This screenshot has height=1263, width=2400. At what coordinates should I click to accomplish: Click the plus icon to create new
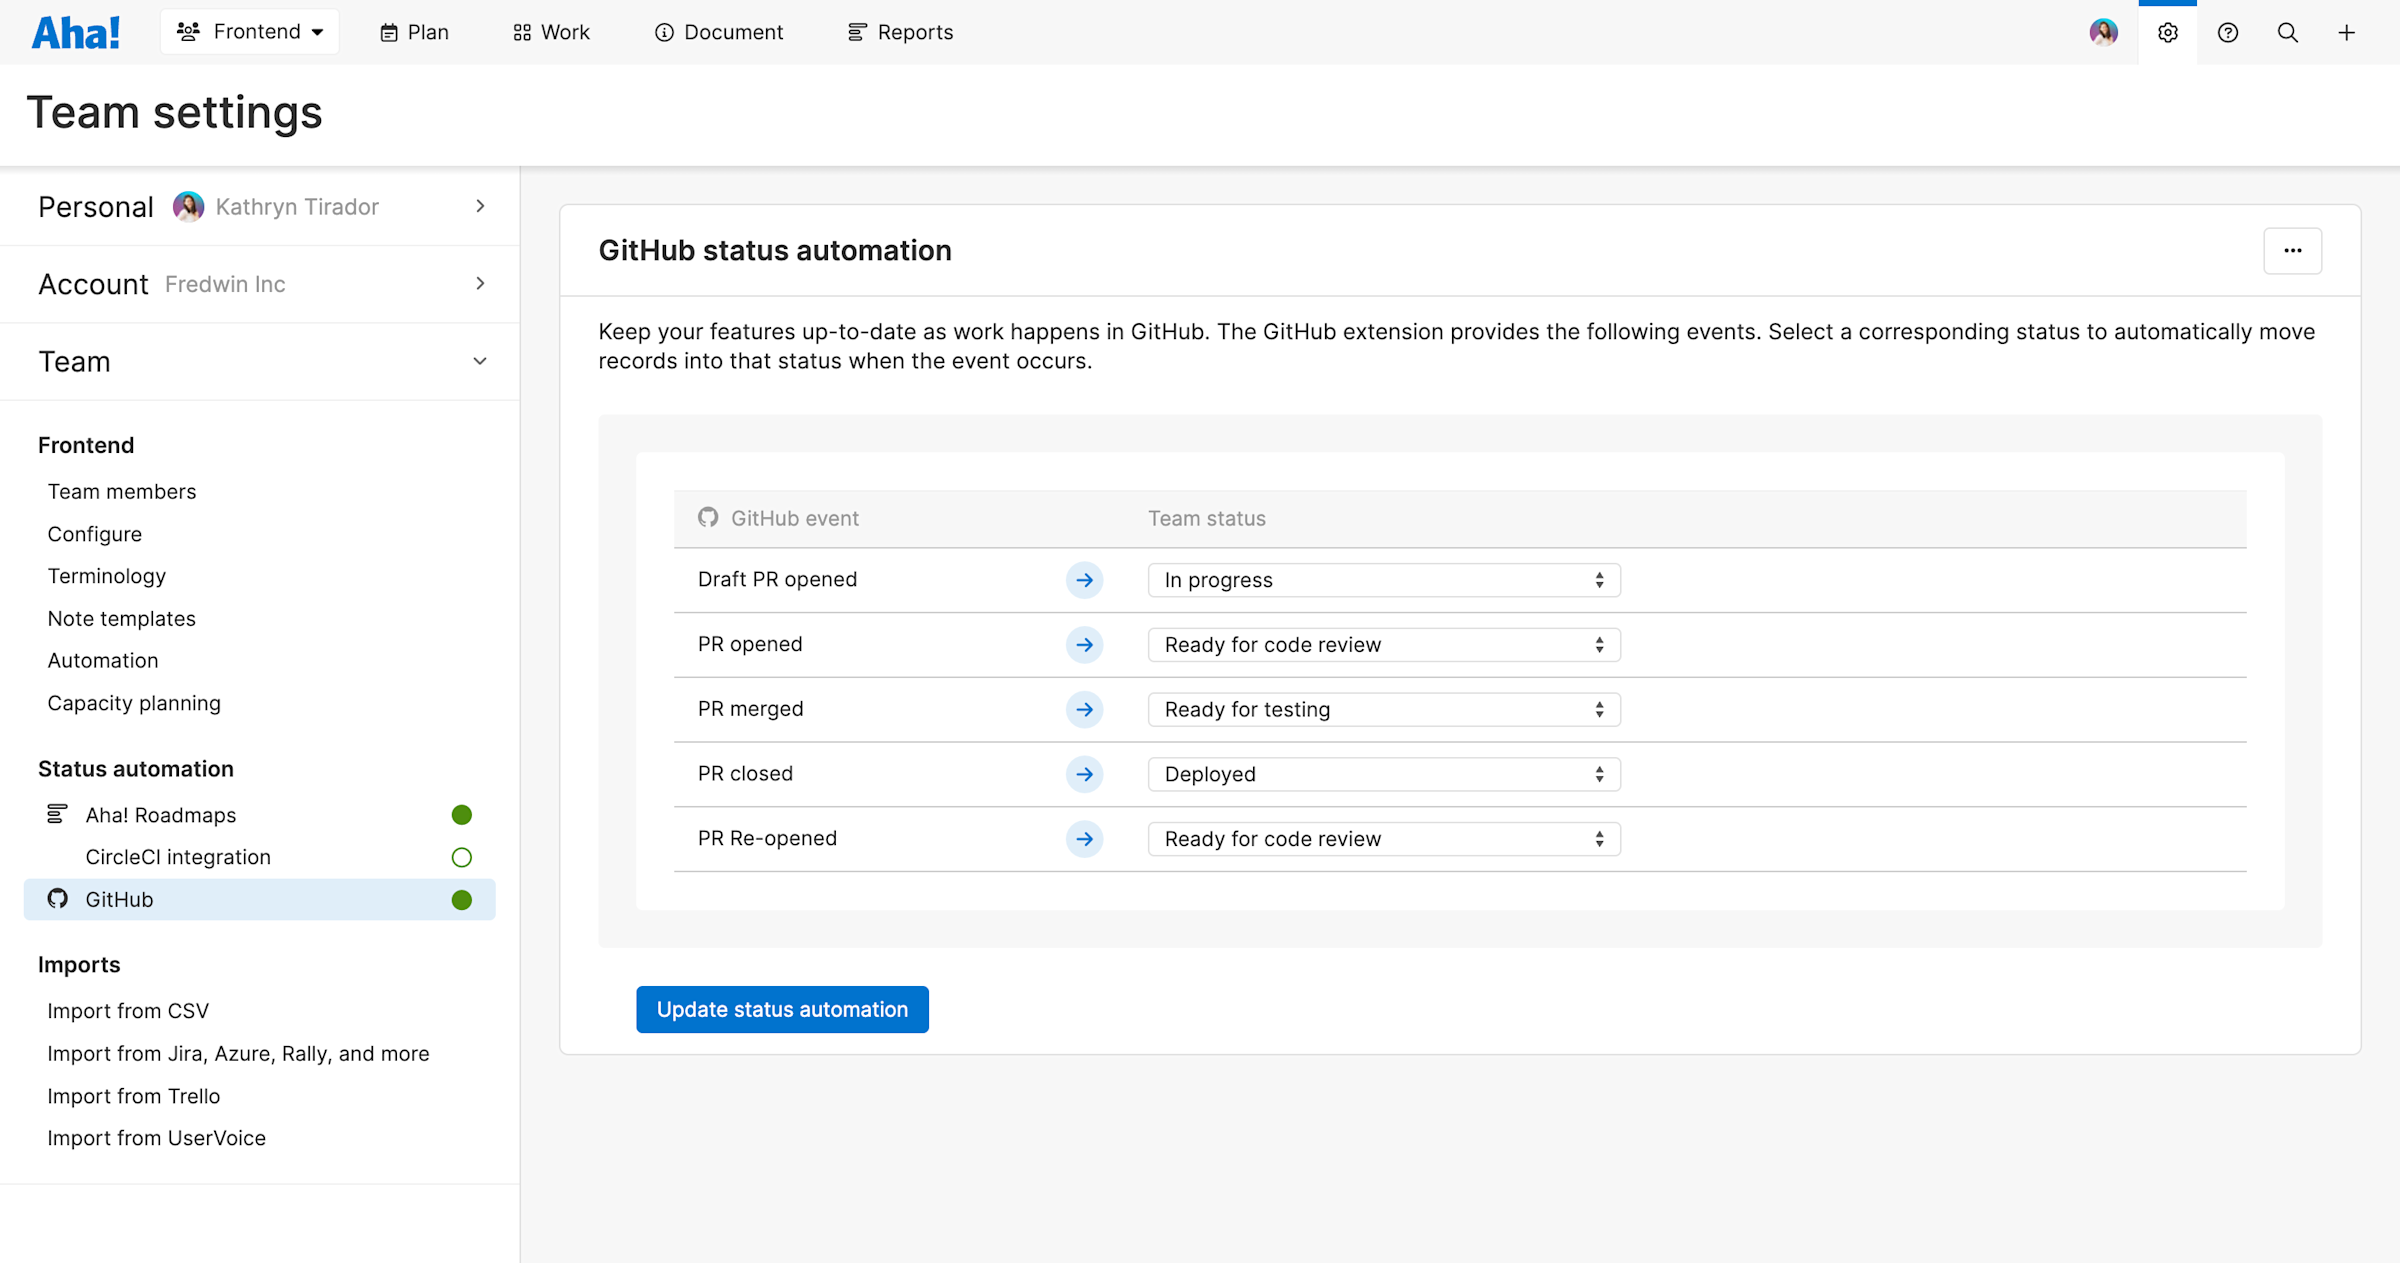[2347, 32]
